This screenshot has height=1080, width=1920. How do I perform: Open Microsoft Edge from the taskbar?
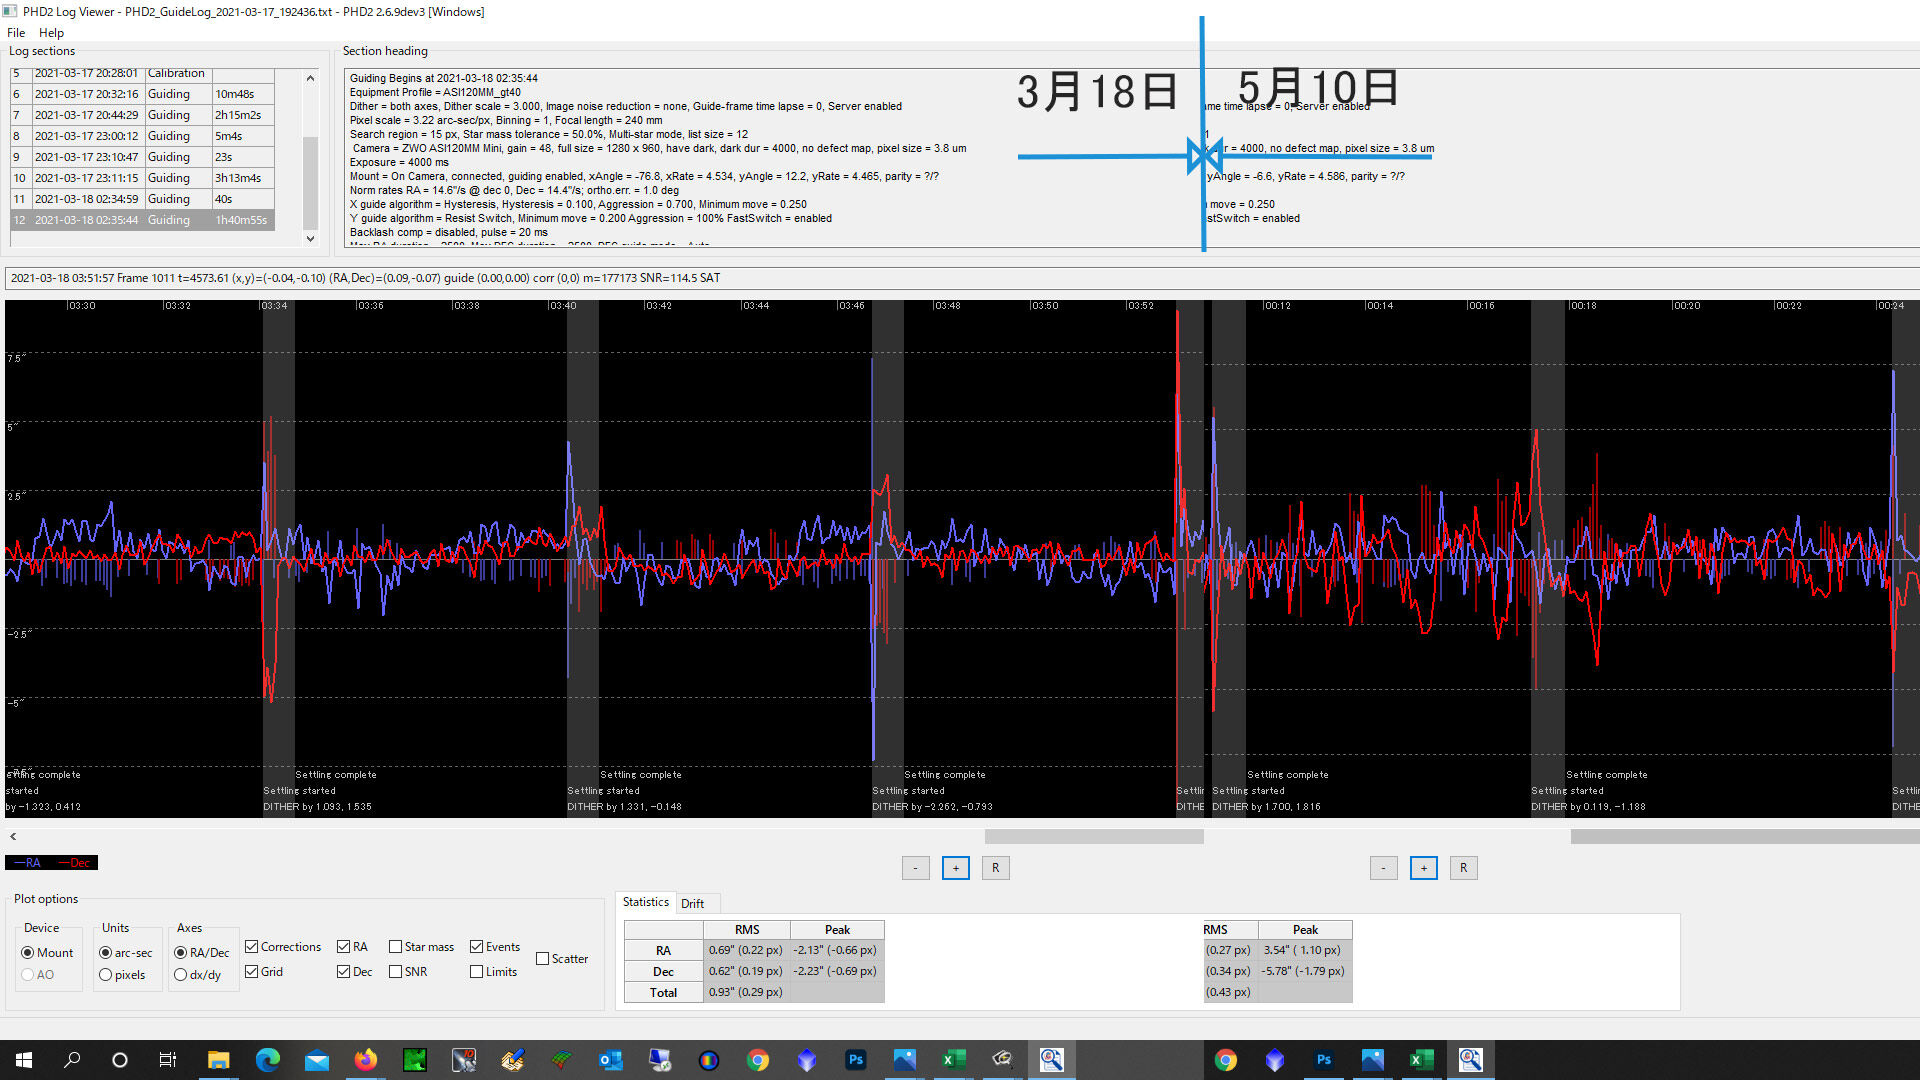tap(268, 1060)
